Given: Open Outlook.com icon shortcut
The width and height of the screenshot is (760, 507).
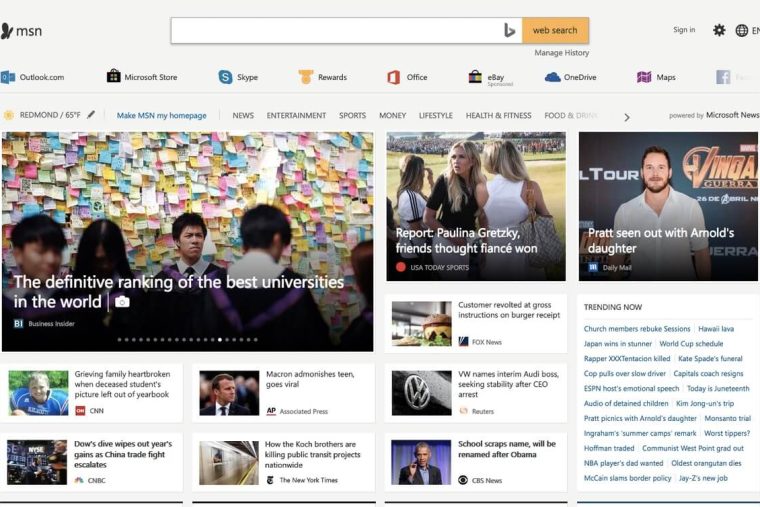Looking at the screenshot, I should click(x=8, y=77).
